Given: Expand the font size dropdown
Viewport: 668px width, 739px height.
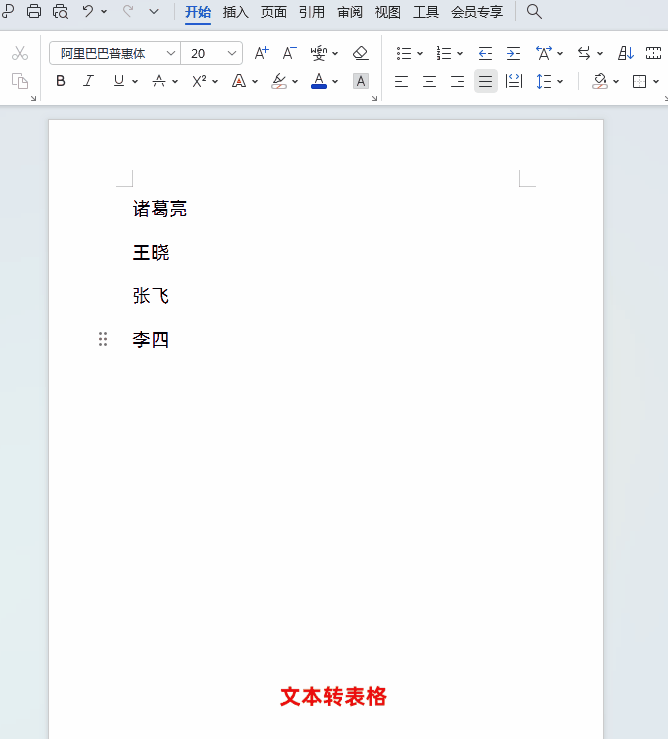Looking at the screenshot, I should pos(233,53).
